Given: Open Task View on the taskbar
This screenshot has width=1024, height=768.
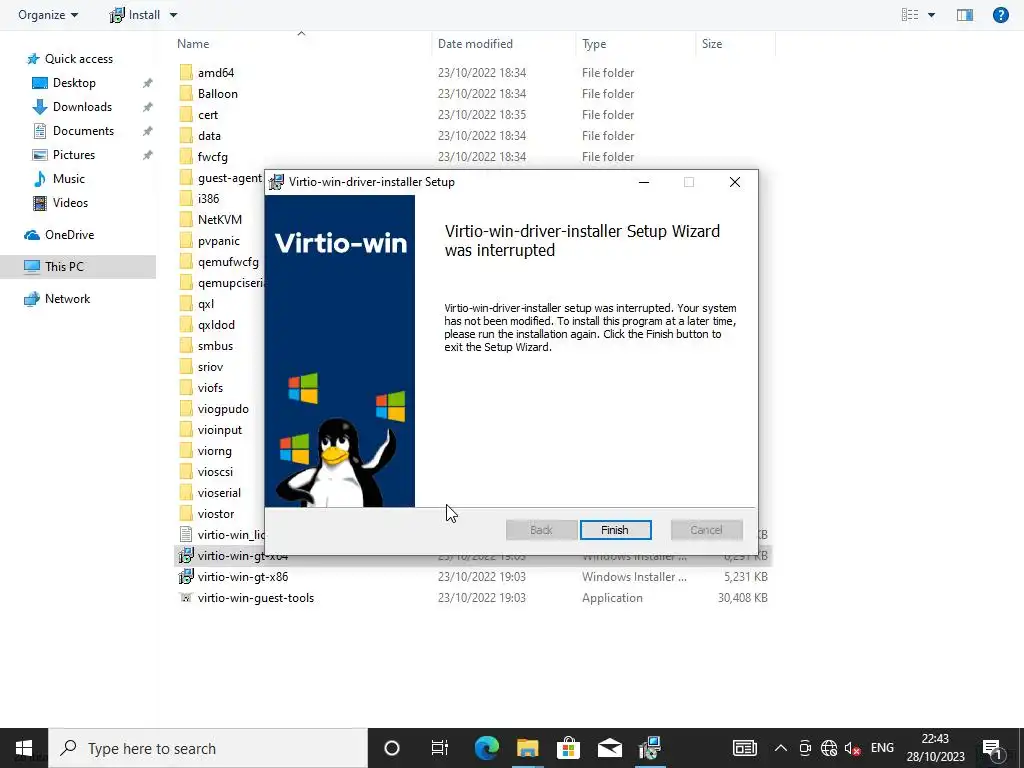Looking at the screenshot, I should point(440,748).
